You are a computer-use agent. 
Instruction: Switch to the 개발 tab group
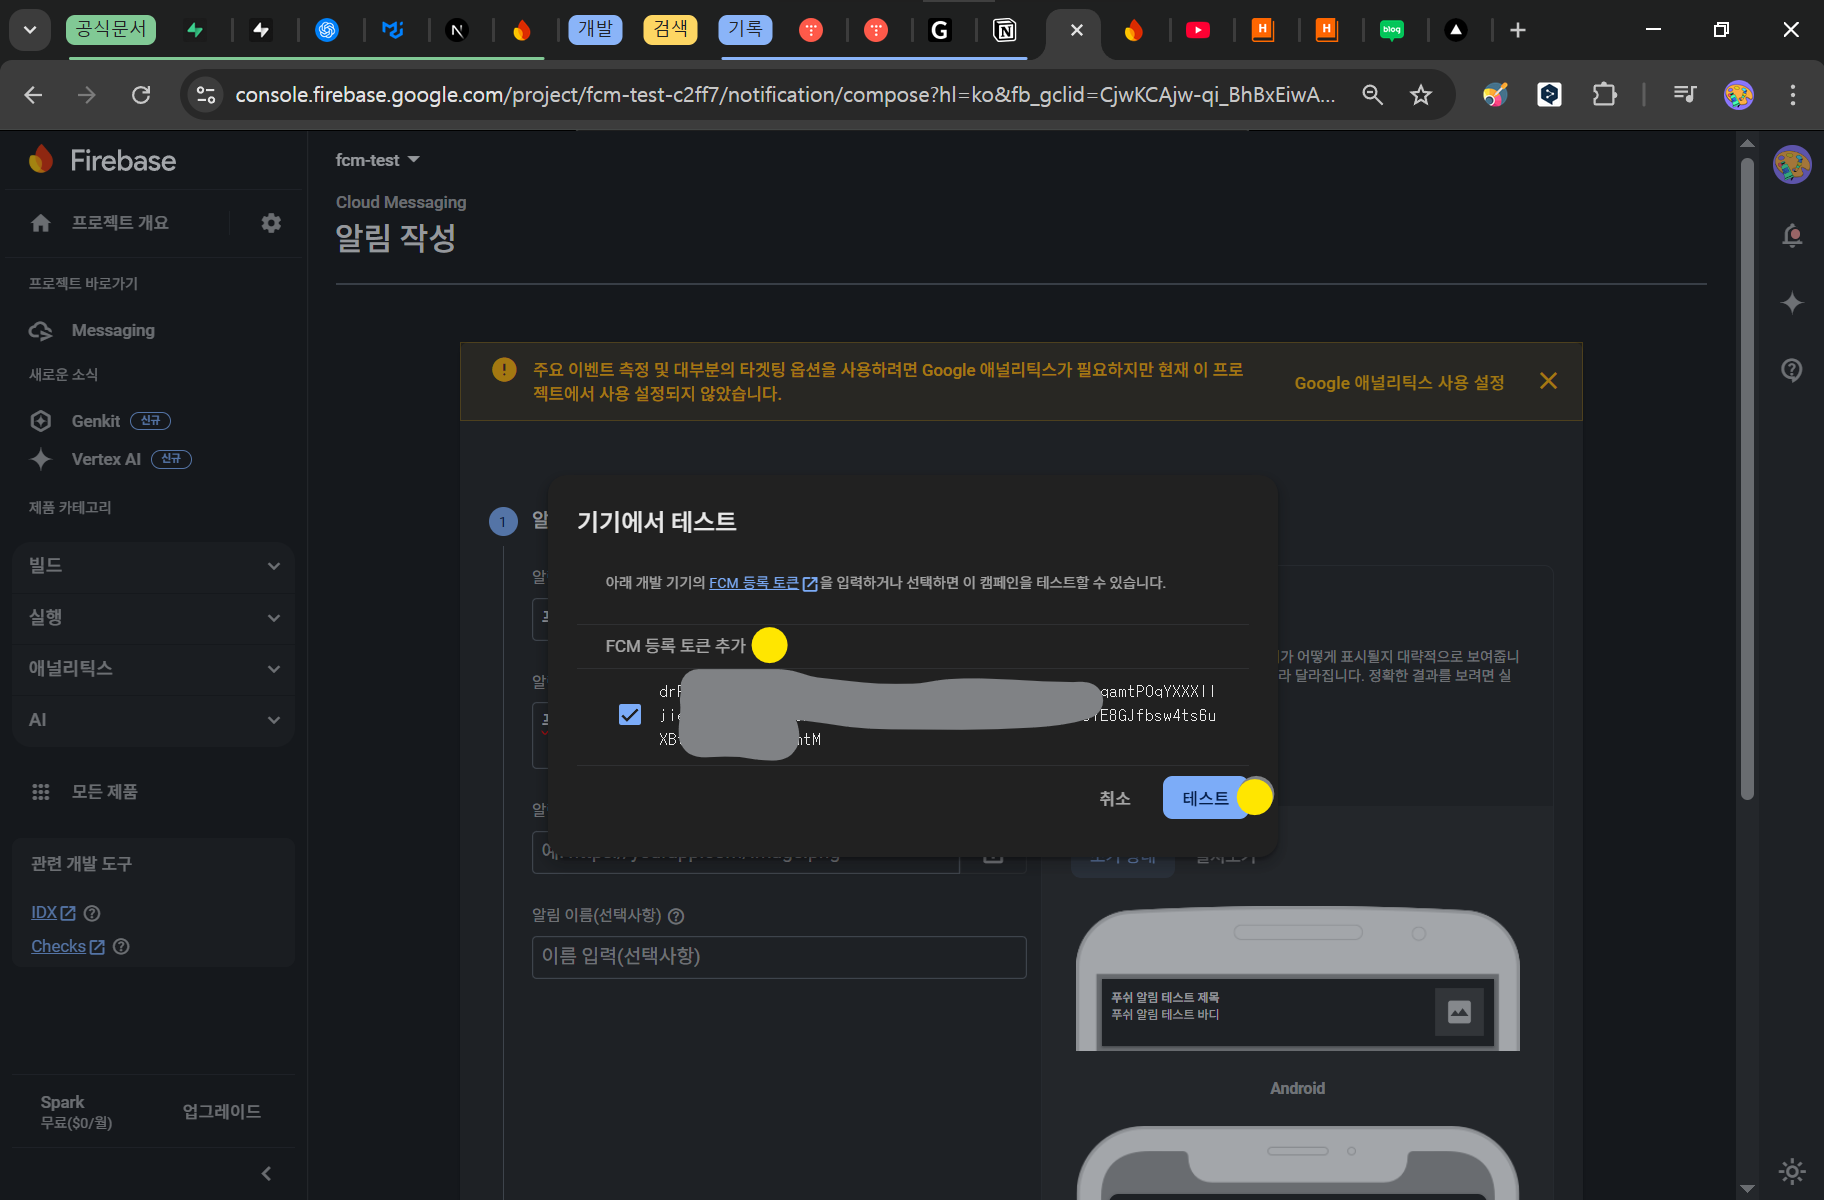coord(595,29)
